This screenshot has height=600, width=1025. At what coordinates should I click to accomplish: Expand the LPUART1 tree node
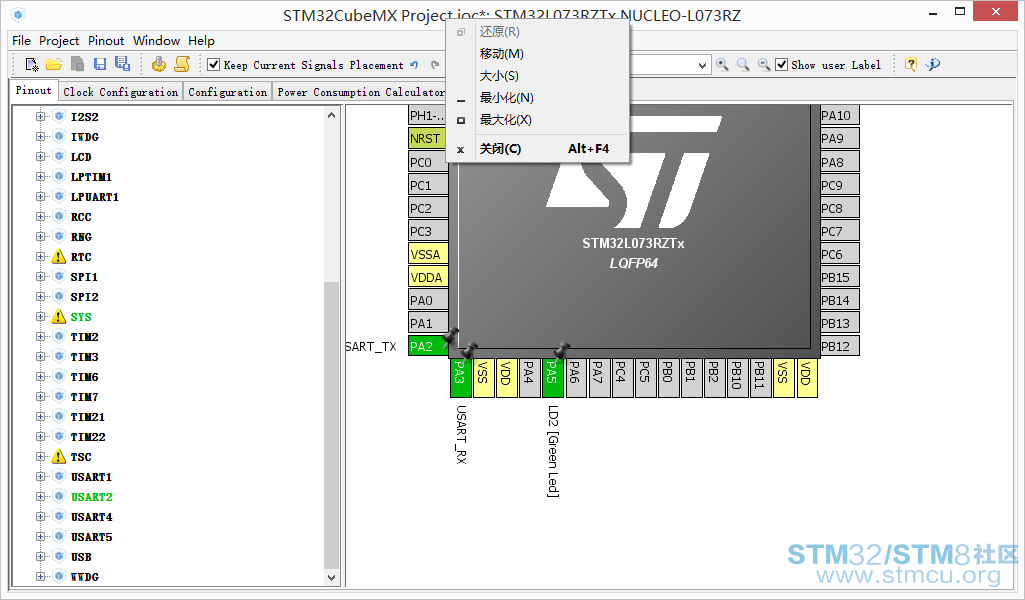(x=41, y=197)
